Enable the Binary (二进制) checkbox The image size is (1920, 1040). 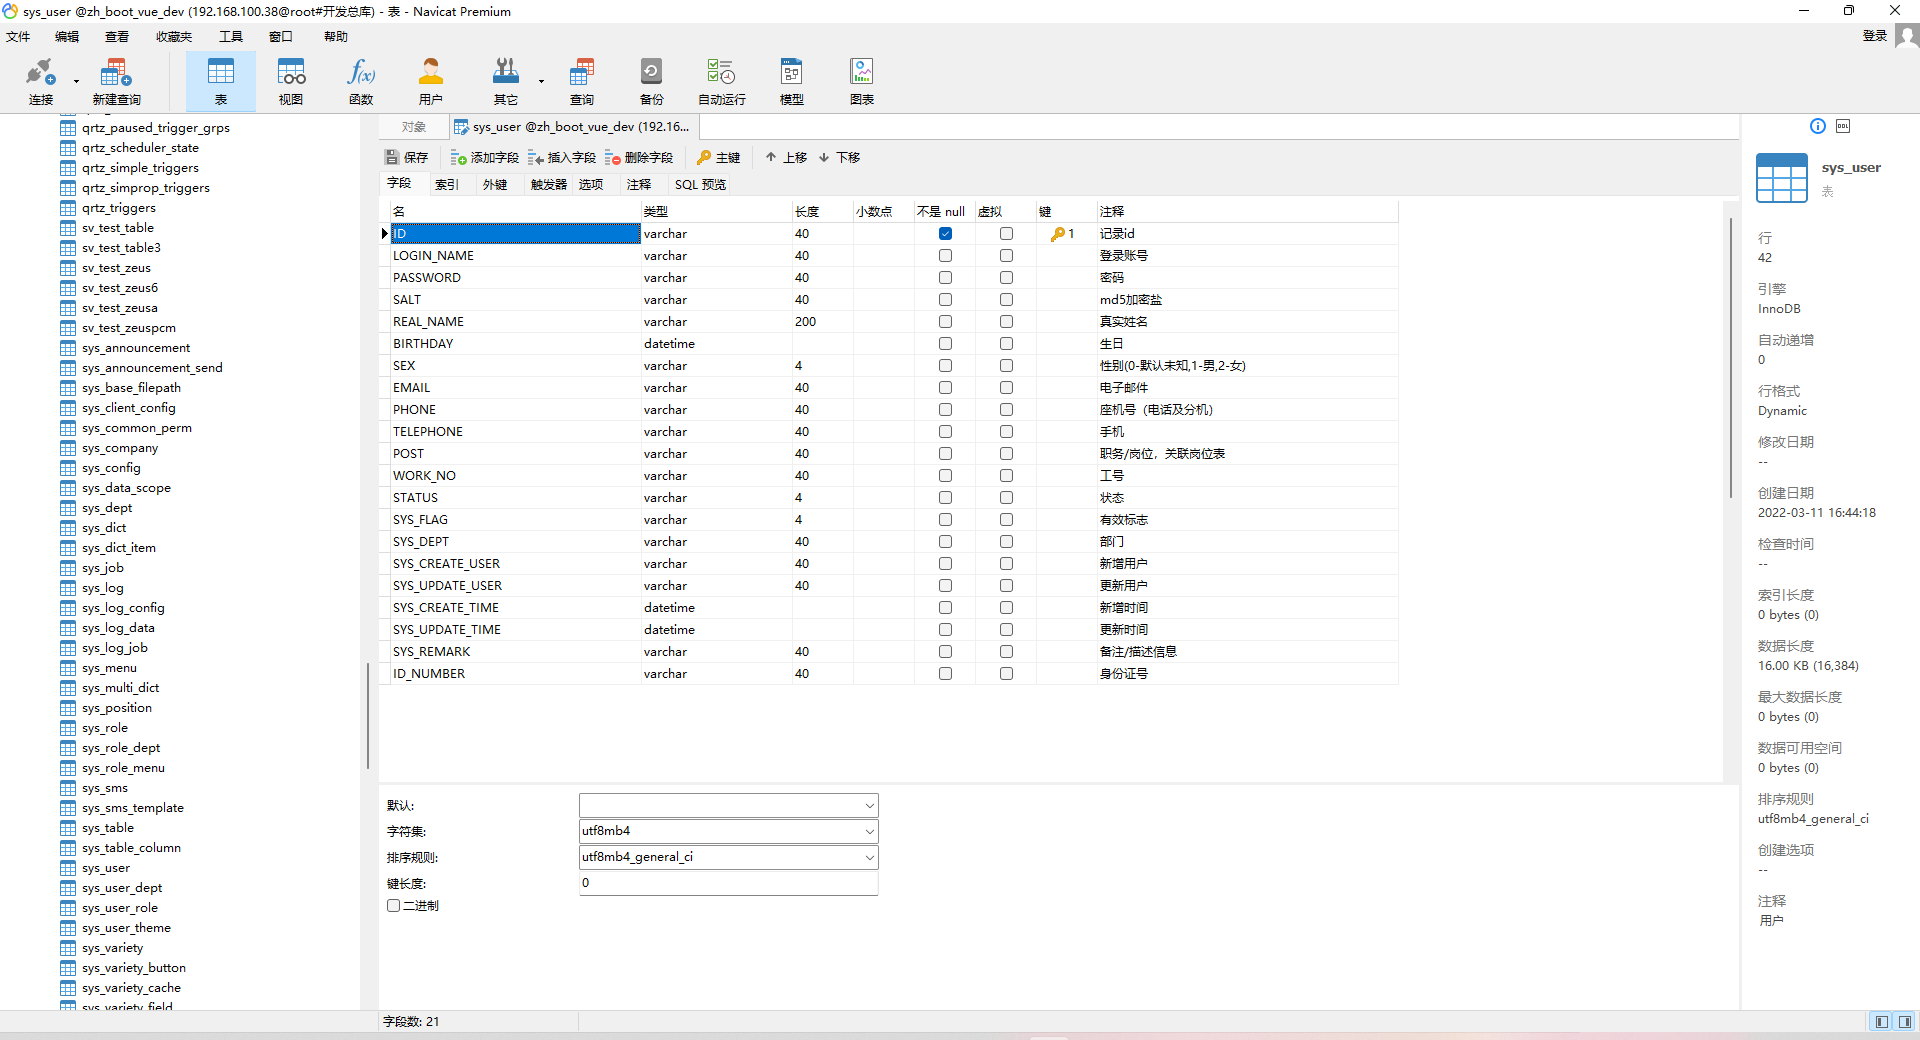tap(393, 906)
